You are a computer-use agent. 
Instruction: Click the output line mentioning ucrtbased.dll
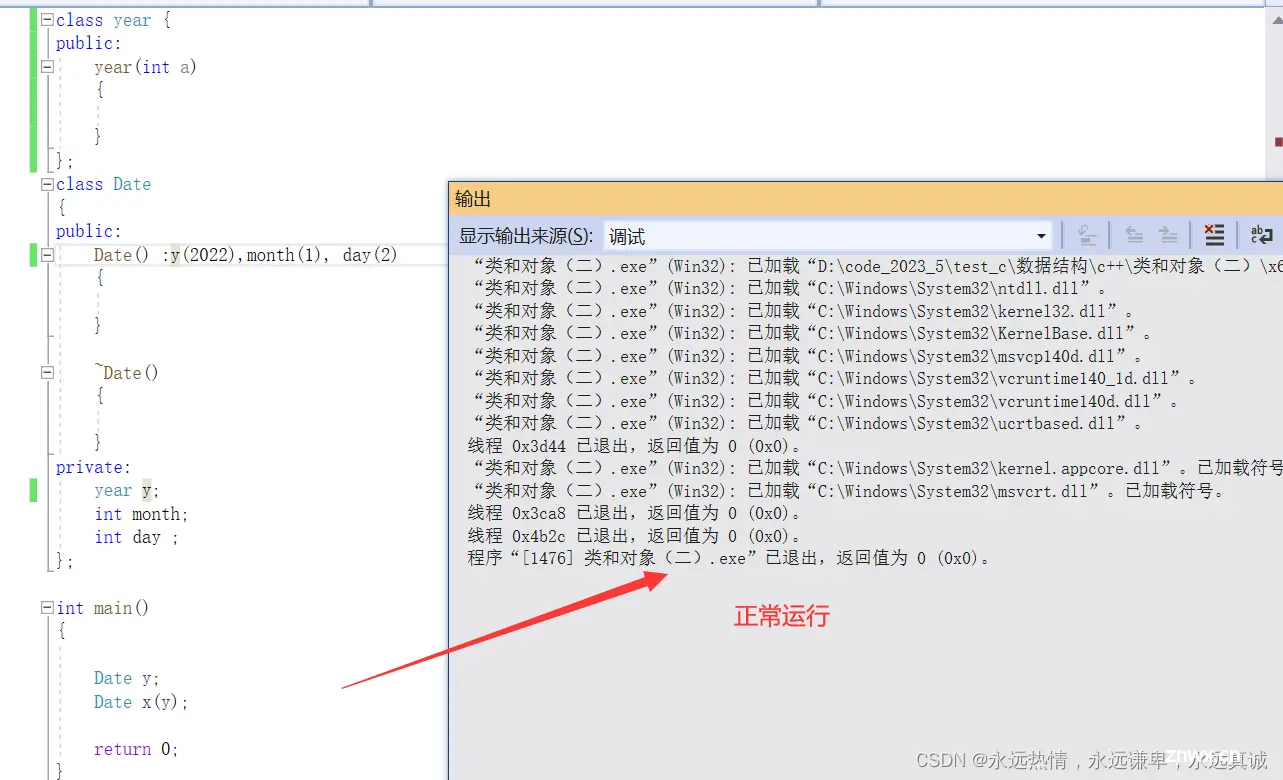[808, 423]
